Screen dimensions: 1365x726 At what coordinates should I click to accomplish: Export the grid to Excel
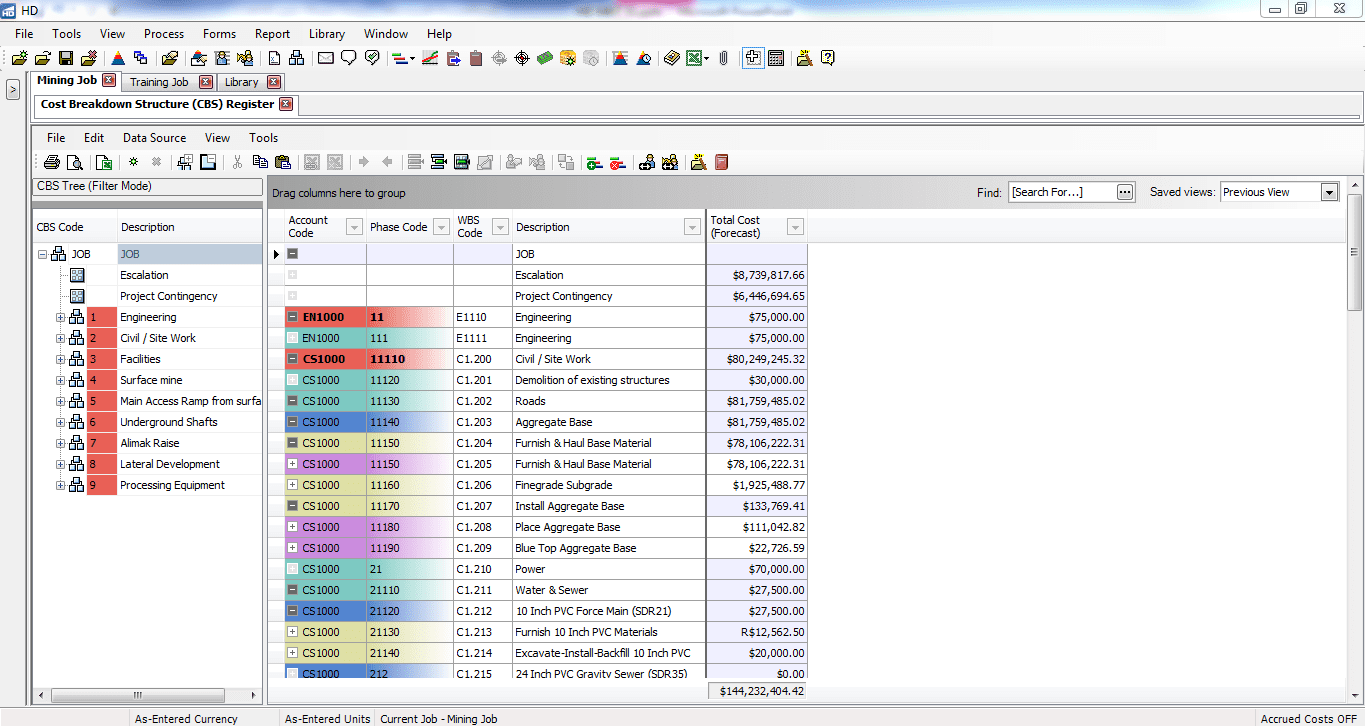104,162
